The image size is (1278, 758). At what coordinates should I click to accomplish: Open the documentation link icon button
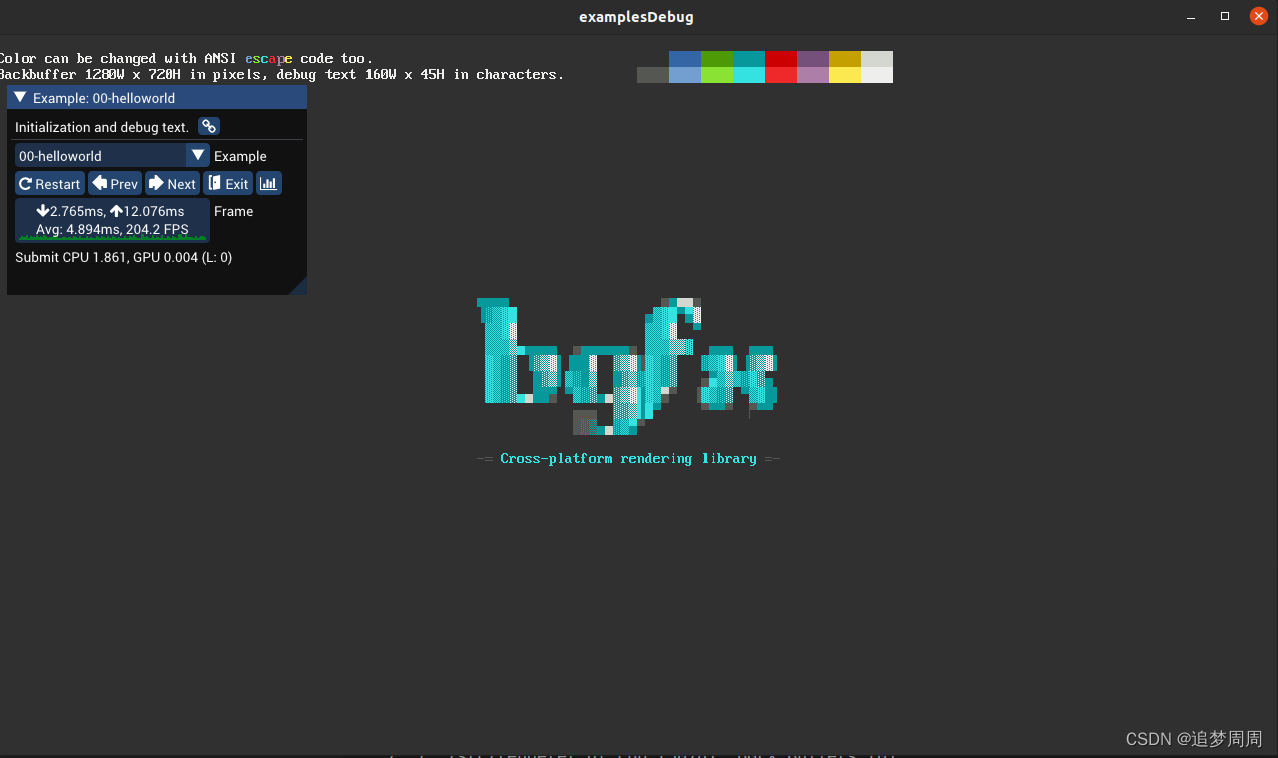point(208,127)
